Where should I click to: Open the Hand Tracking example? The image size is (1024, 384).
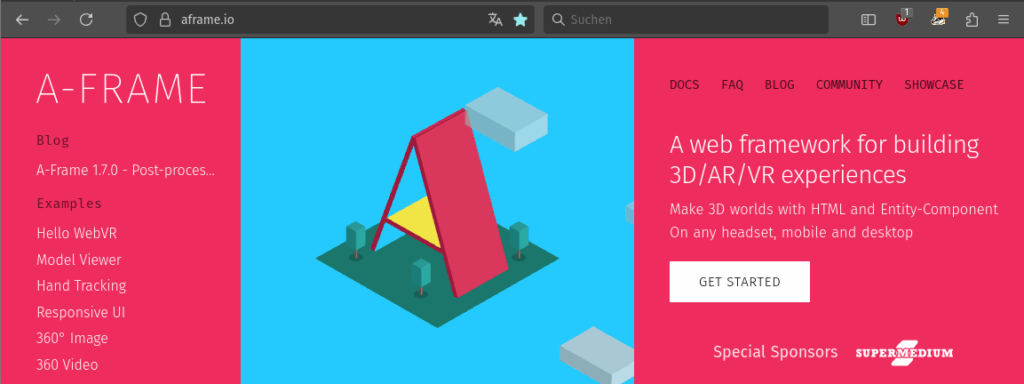tap(82, 286)
